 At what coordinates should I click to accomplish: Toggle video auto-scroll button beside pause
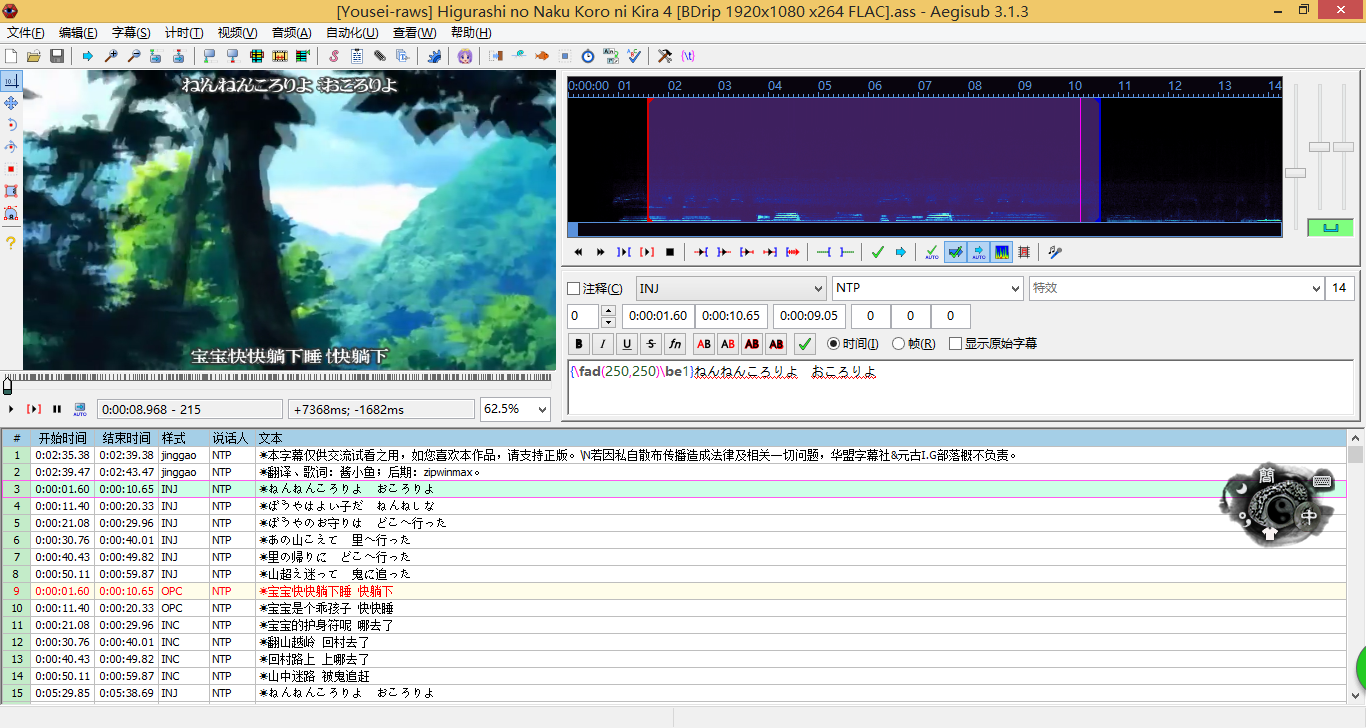[x=80, y=409]
